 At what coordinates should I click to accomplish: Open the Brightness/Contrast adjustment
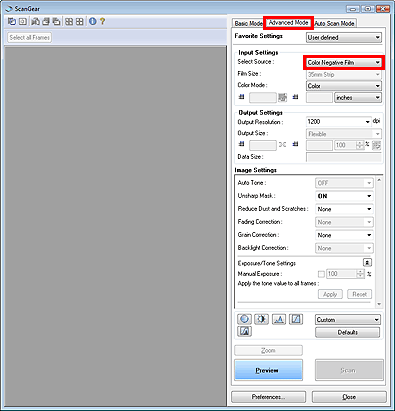coord(261,319)
